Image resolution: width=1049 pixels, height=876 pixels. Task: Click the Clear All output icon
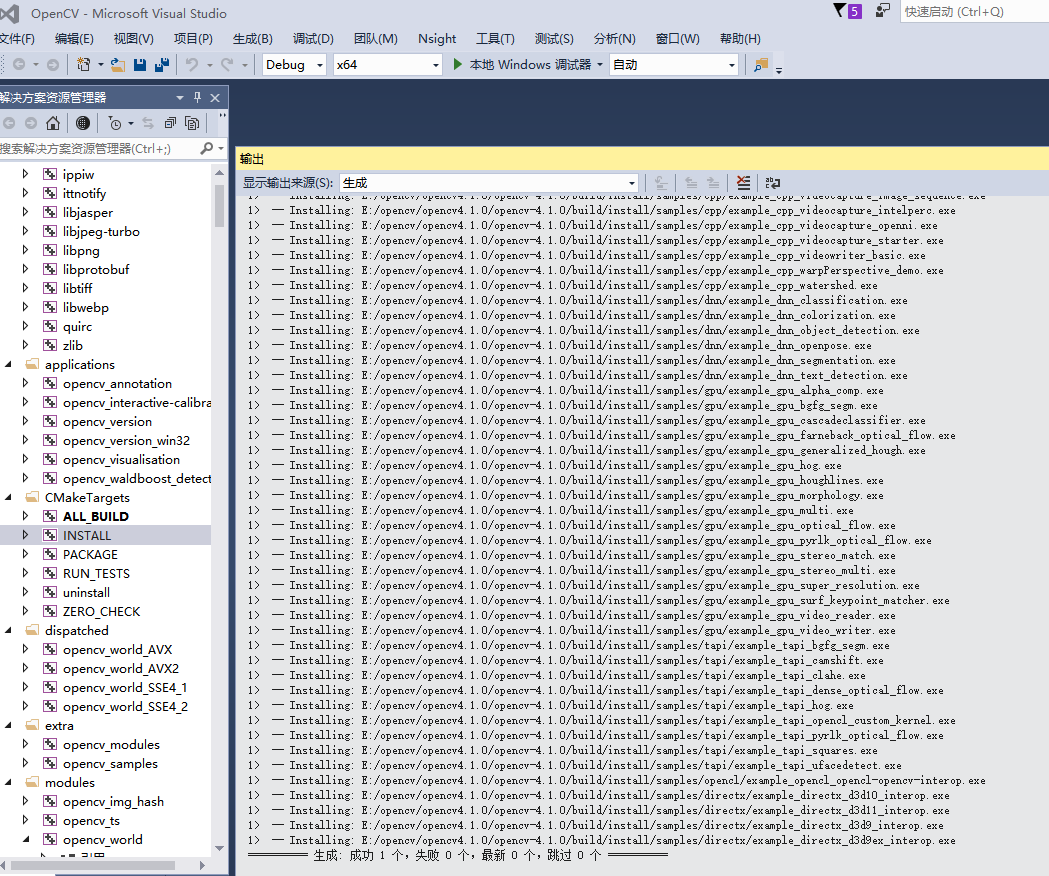point(743,183)
